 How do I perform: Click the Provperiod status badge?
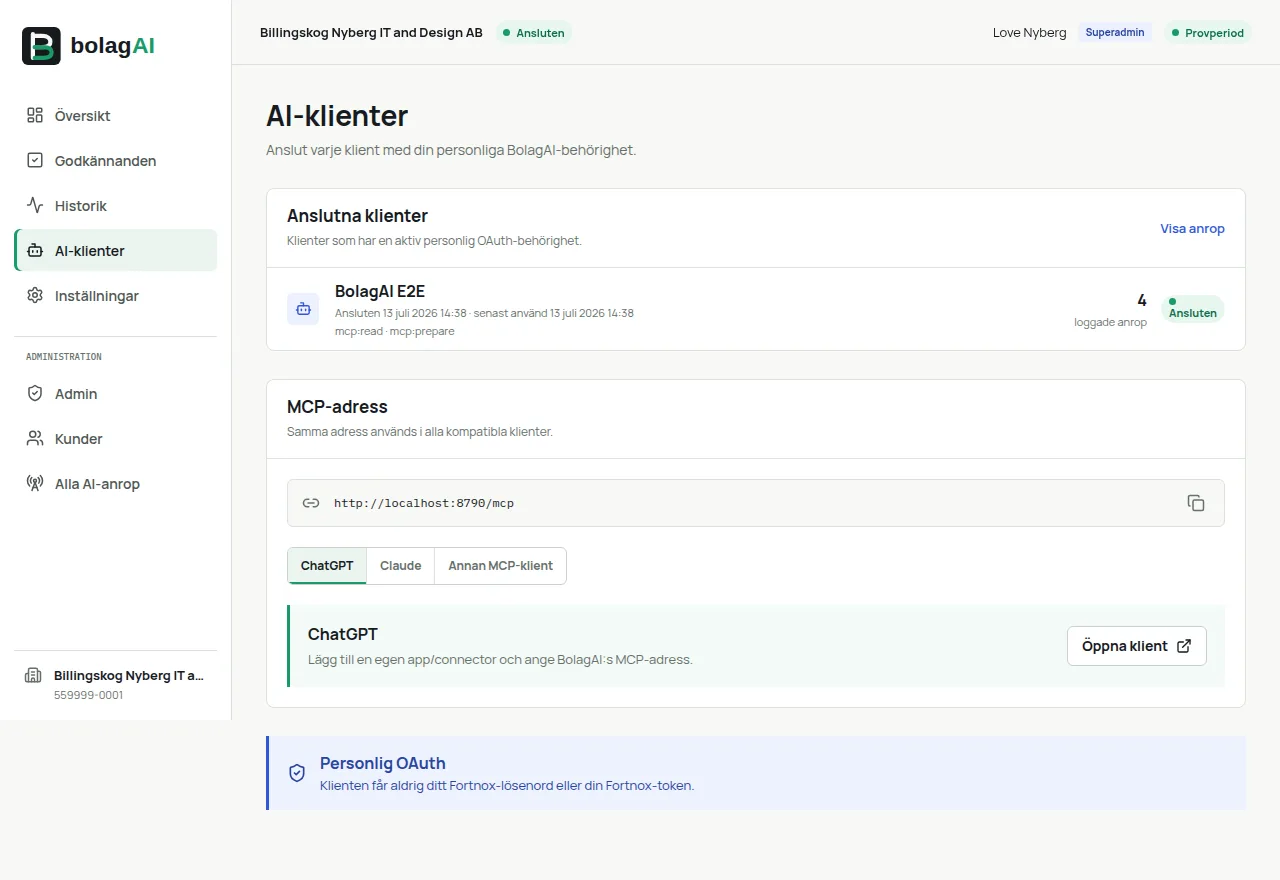pyautogui.click(x=1208, y=33)
